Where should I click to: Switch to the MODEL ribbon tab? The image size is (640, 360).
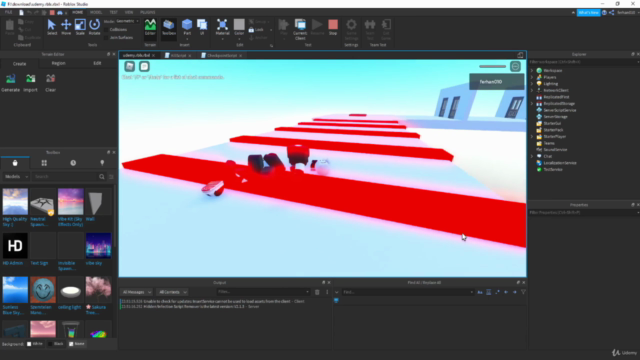pyautogui.click(x=96, y=13)
